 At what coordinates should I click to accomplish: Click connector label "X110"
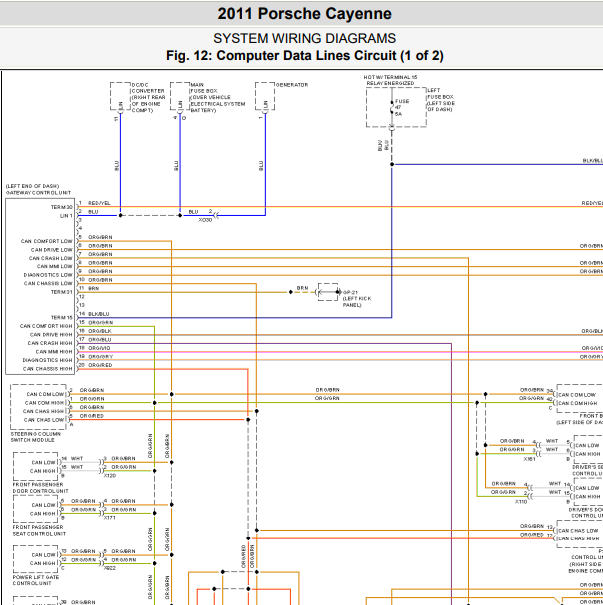pos(521,502)
